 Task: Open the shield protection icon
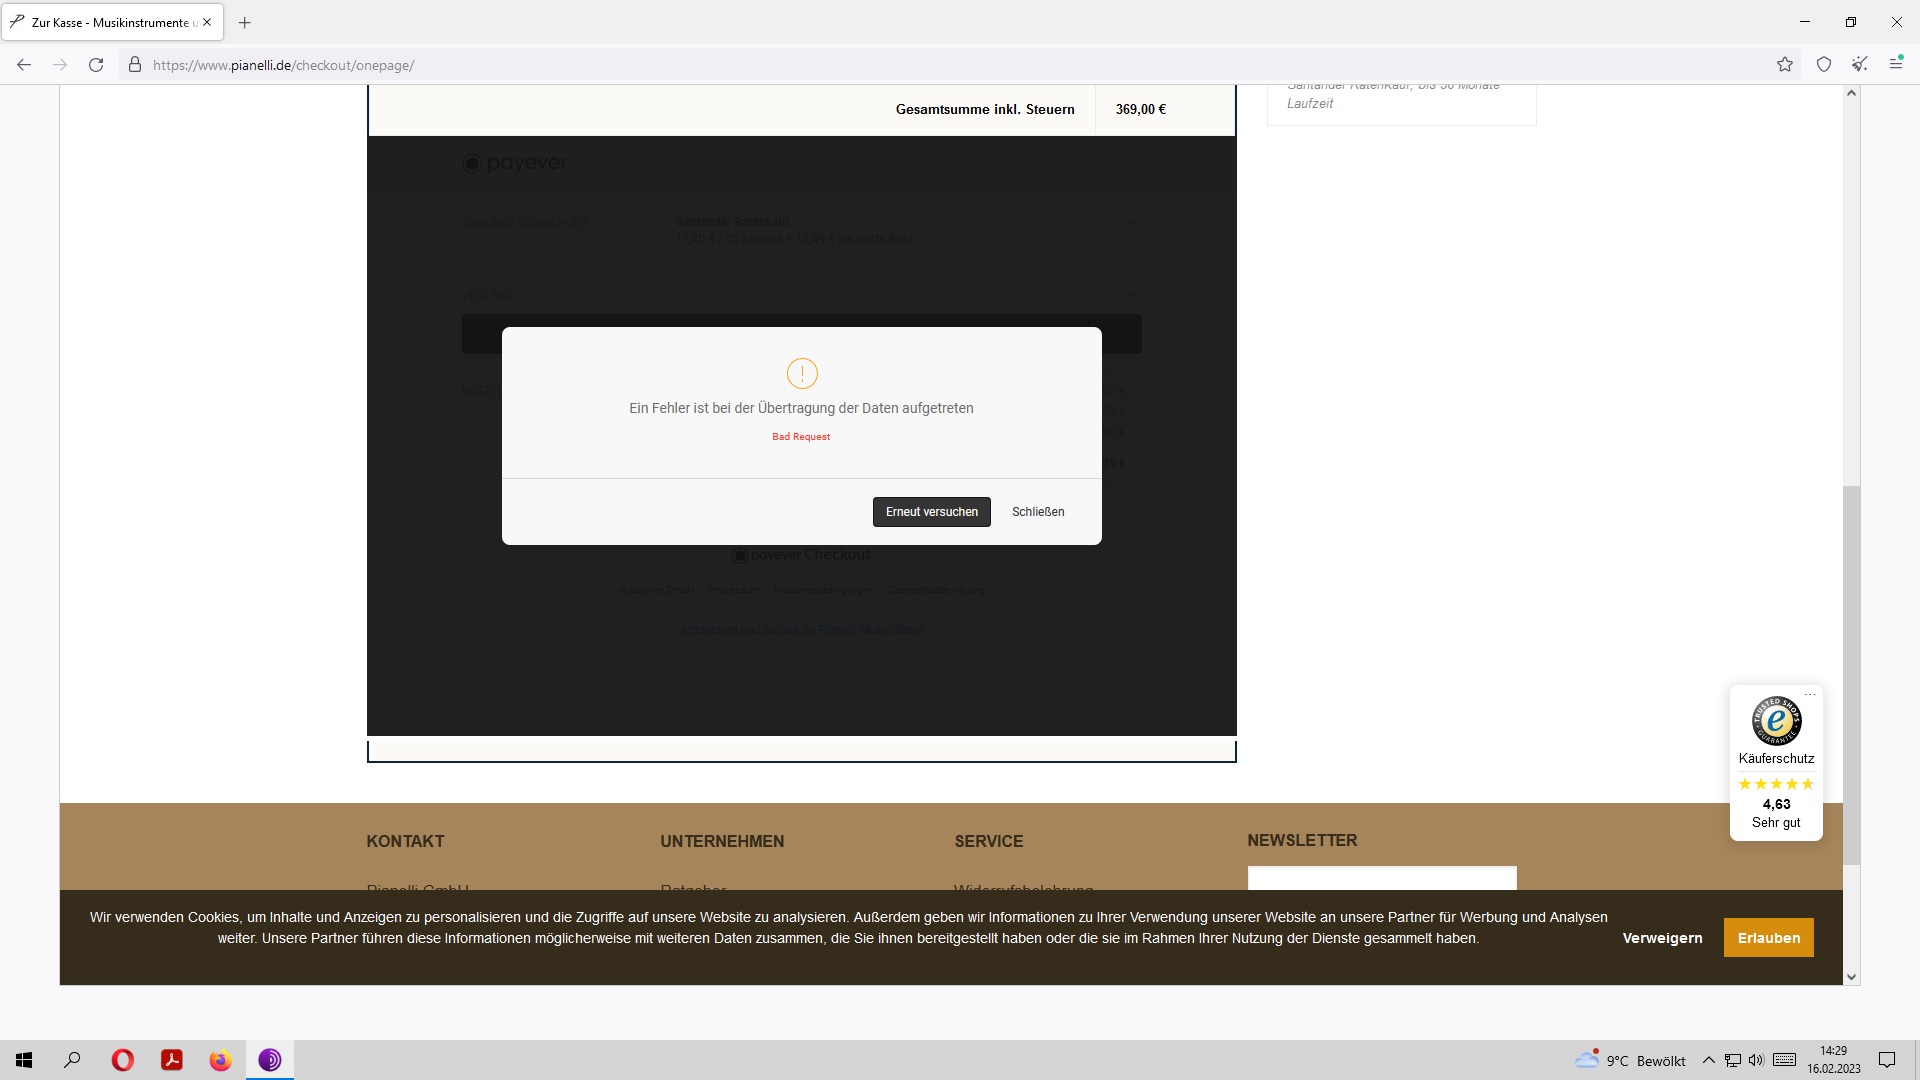pos(1824,65)
